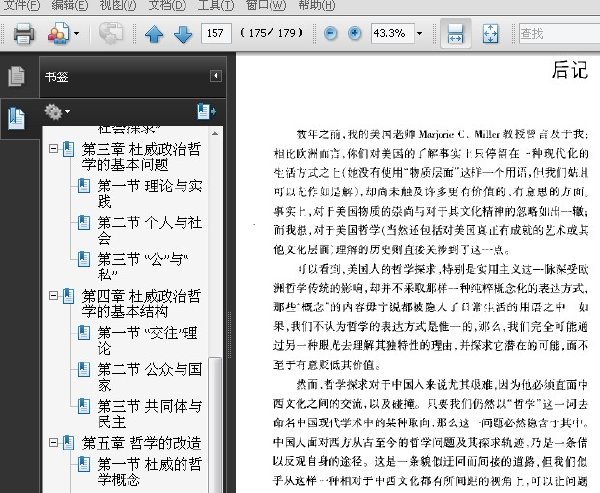This screenshot has height=493, width=600.
Task: Open the 窗口(W) menu
Action: point(266,5)
